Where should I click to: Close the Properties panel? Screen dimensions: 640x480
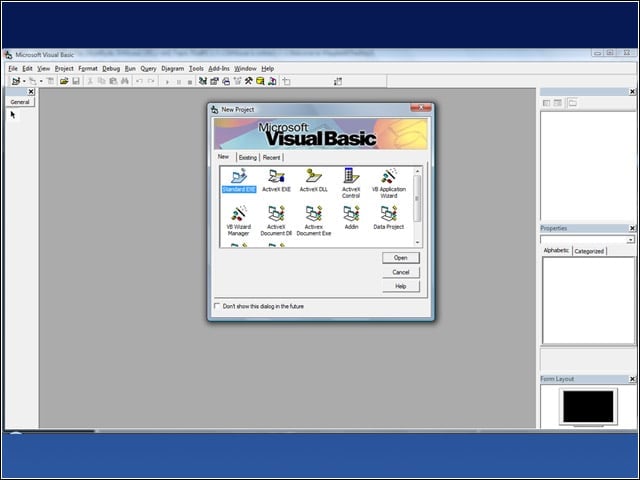click(632, 228)
